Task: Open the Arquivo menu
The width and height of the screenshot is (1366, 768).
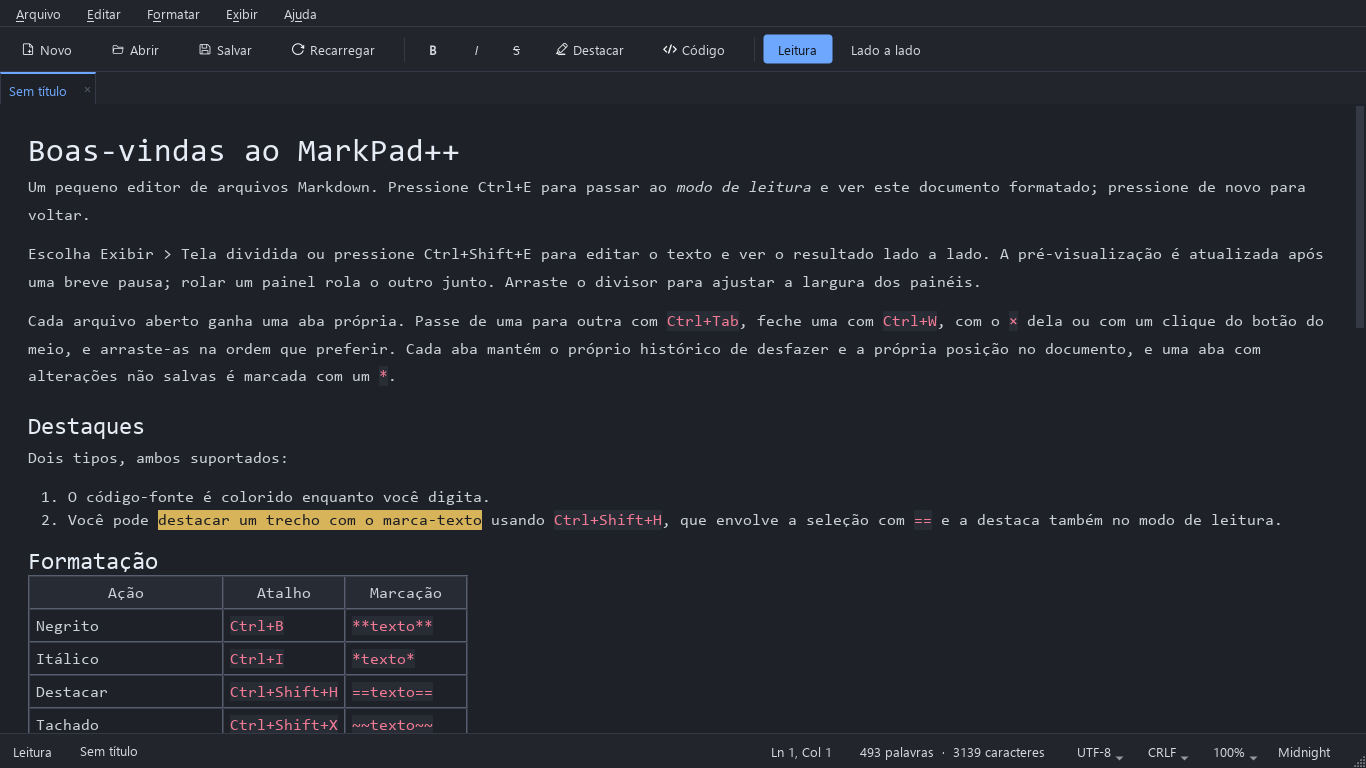Action: [38, 15]
